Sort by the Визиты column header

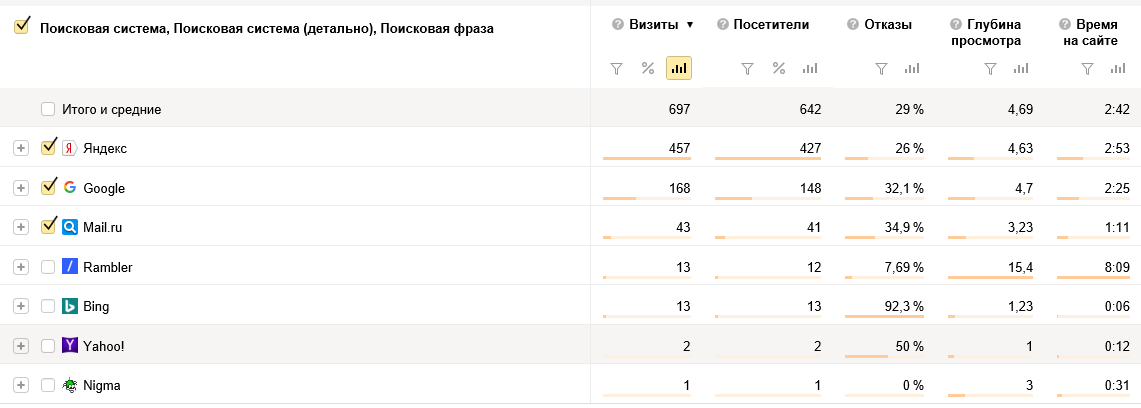click(x=653, y=25)
